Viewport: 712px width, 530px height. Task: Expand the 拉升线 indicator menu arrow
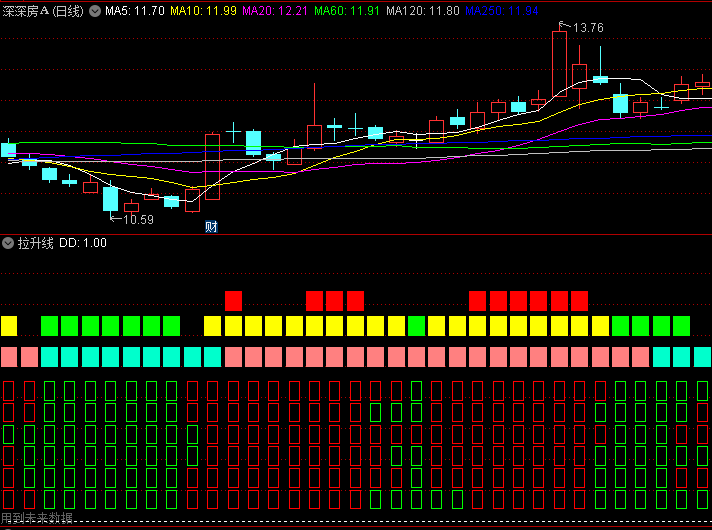coord(8,243)
